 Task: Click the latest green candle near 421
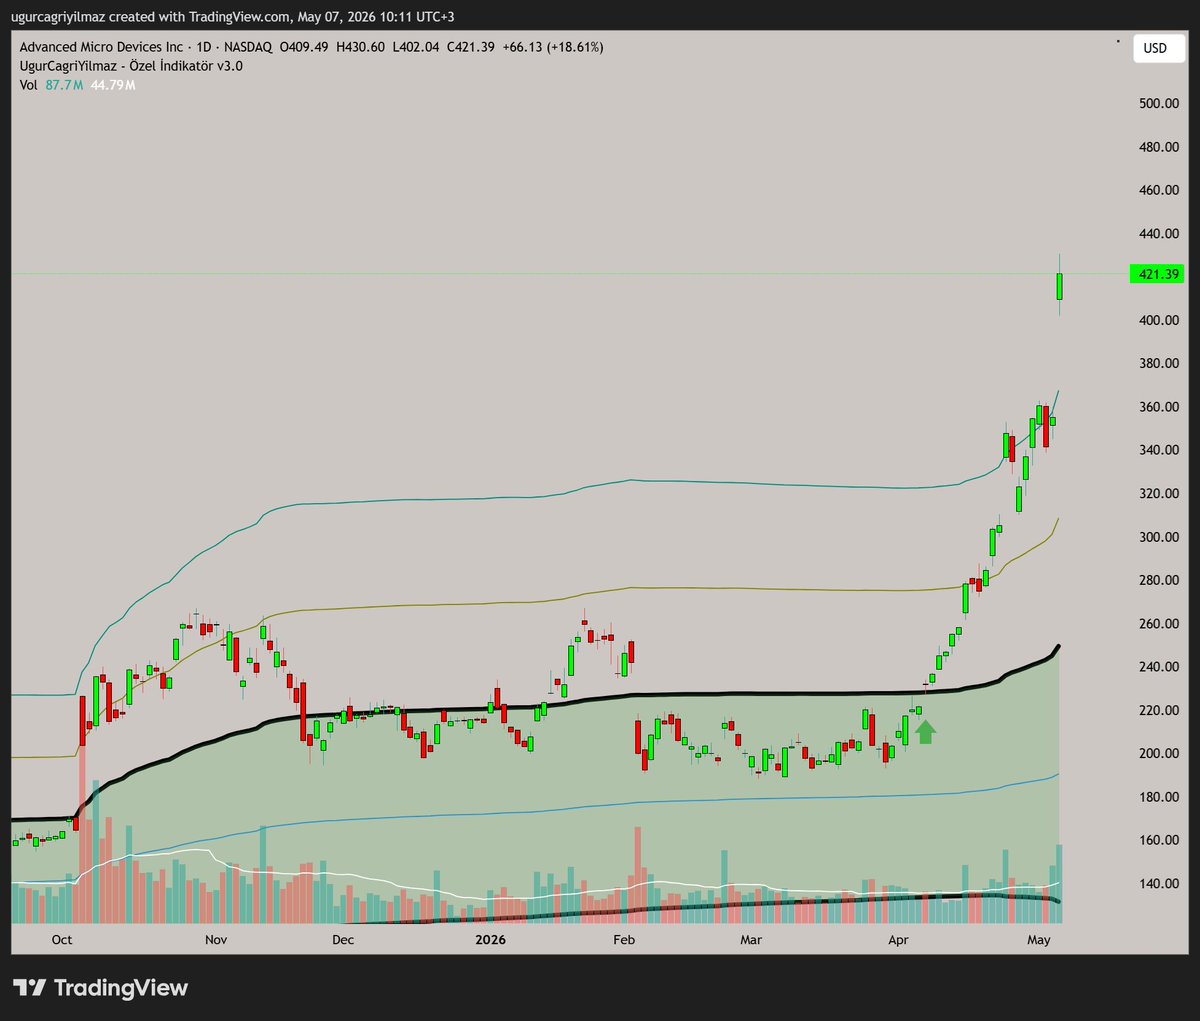click(1059, 286)
